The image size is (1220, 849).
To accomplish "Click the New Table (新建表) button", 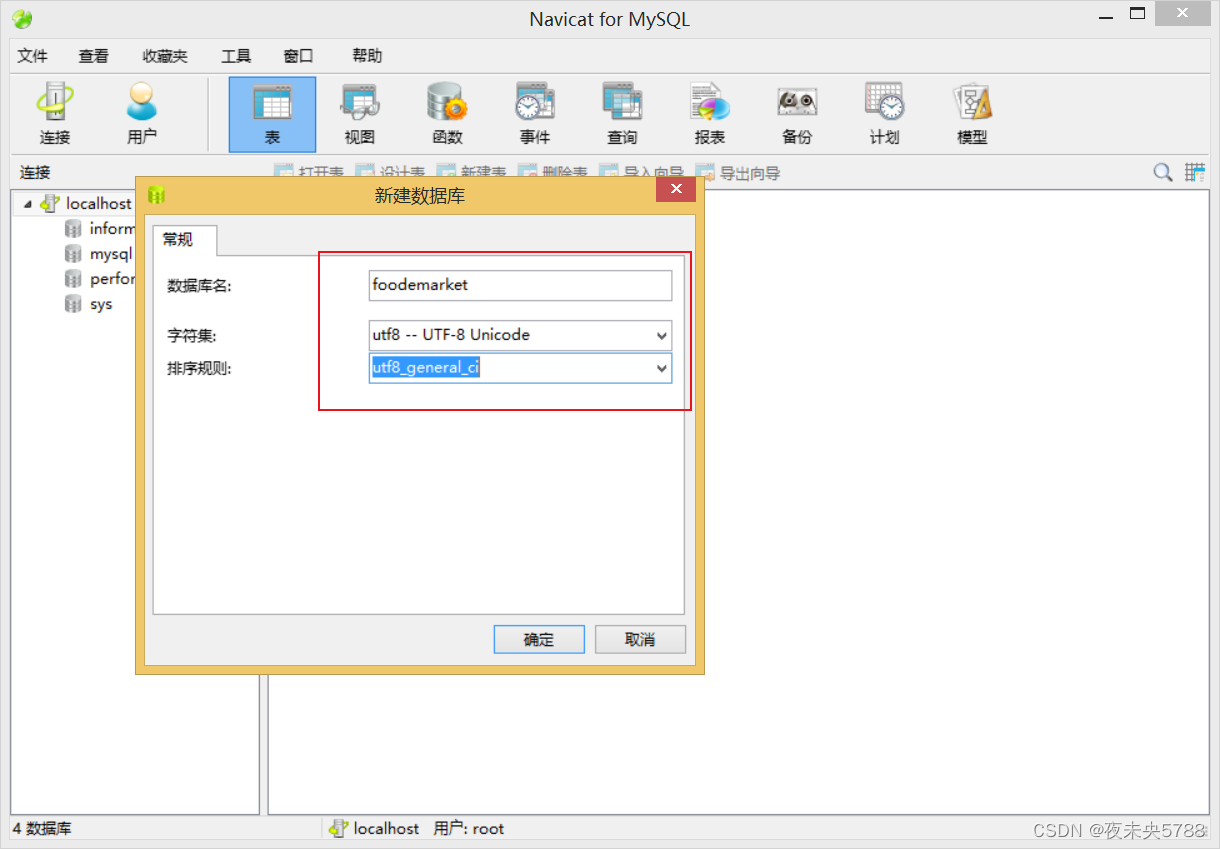I will tap(472, 173).
